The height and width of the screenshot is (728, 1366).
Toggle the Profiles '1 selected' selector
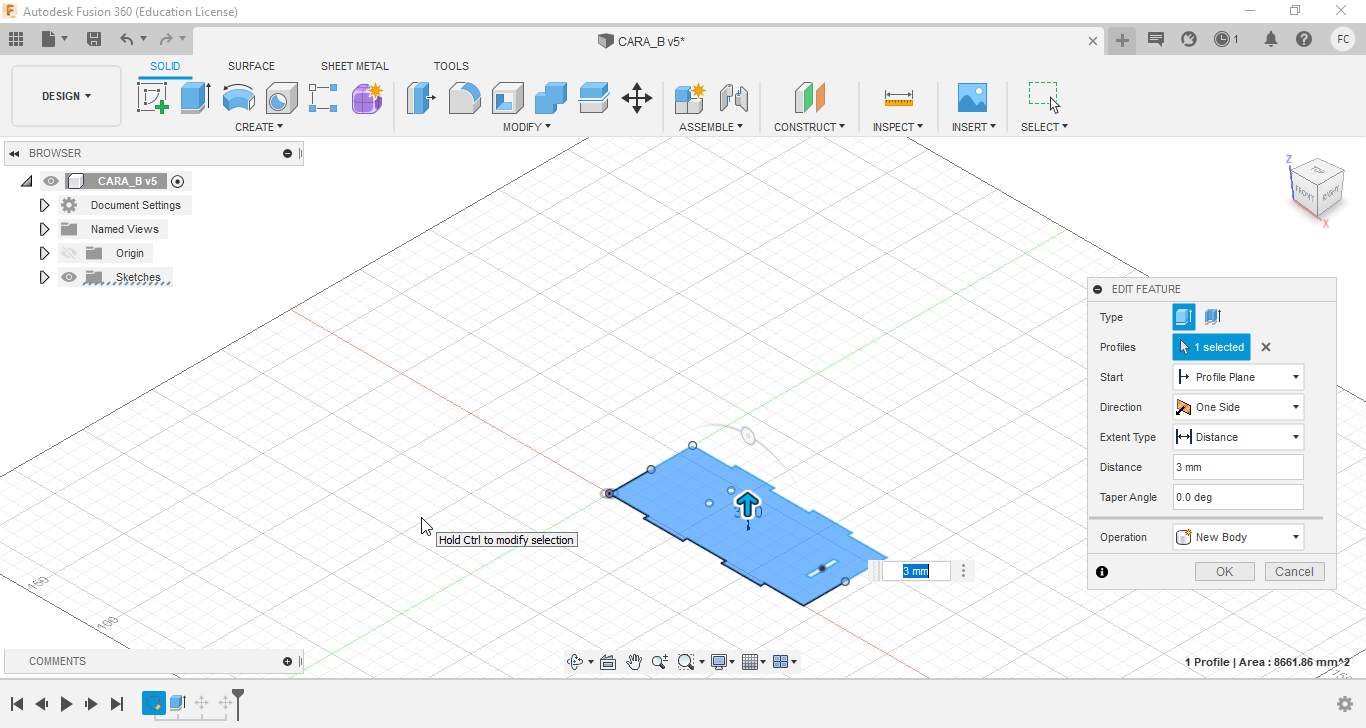pyautogui.click(x=1212, y=347)
